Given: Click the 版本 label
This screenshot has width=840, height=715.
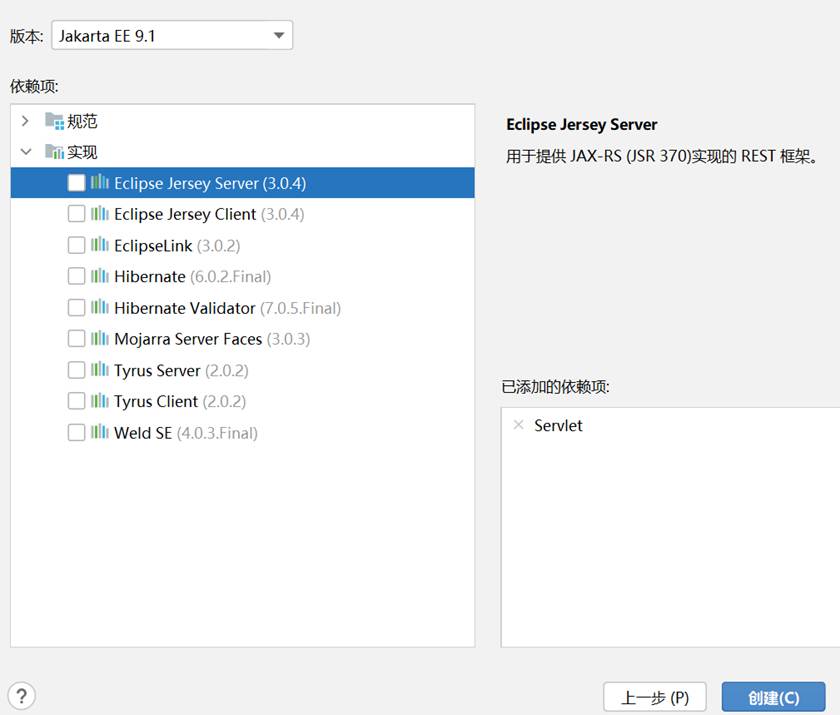Looking at the screenshot, I should pyautogui.click(x=26, y=36).
